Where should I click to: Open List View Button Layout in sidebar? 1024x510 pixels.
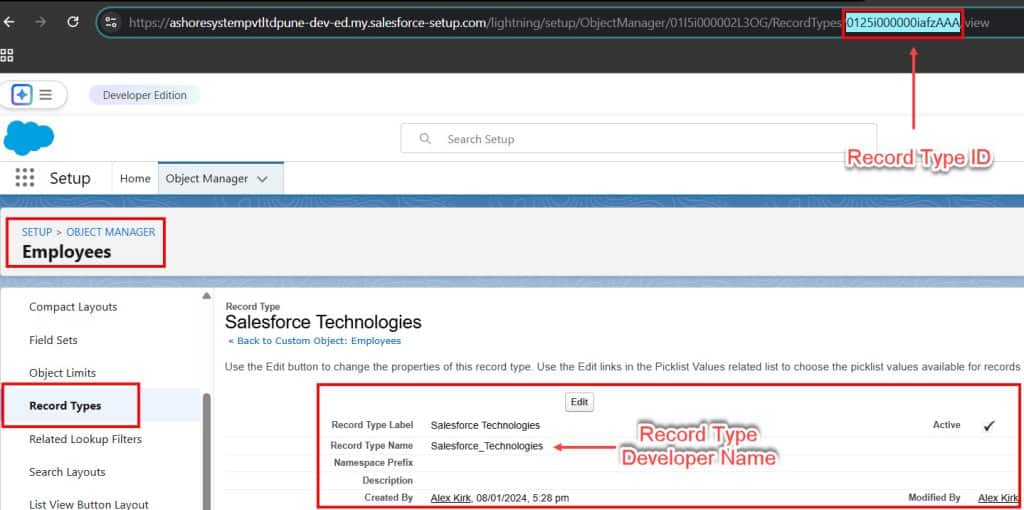(x=89, y=504)
